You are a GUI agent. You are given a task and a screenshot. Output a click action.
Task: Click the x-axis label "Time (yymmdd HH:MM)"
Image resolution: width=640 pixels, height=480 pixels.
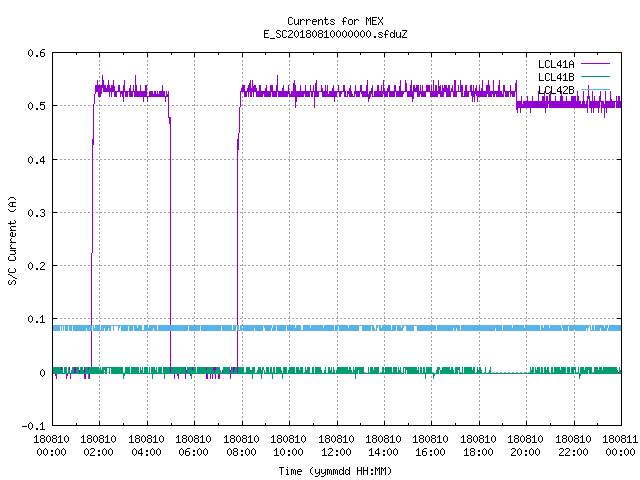335,471
